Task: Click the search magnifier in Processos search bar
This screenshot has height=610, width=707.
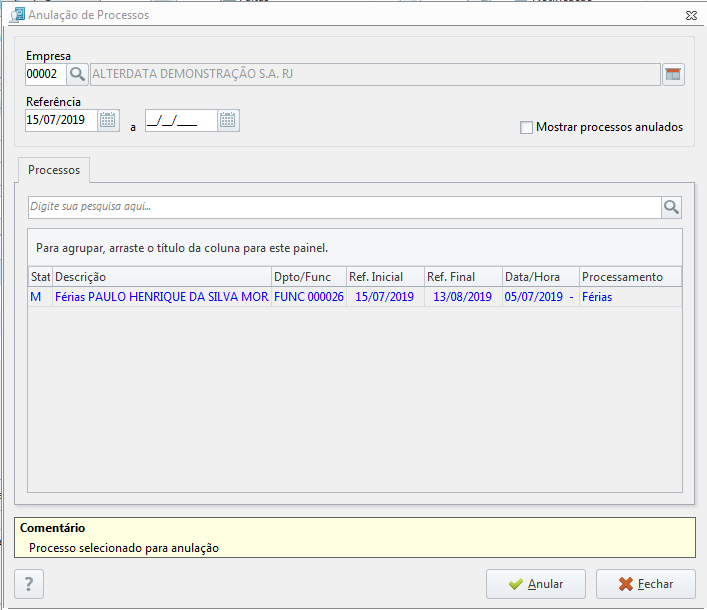Action: coord(671,207)
